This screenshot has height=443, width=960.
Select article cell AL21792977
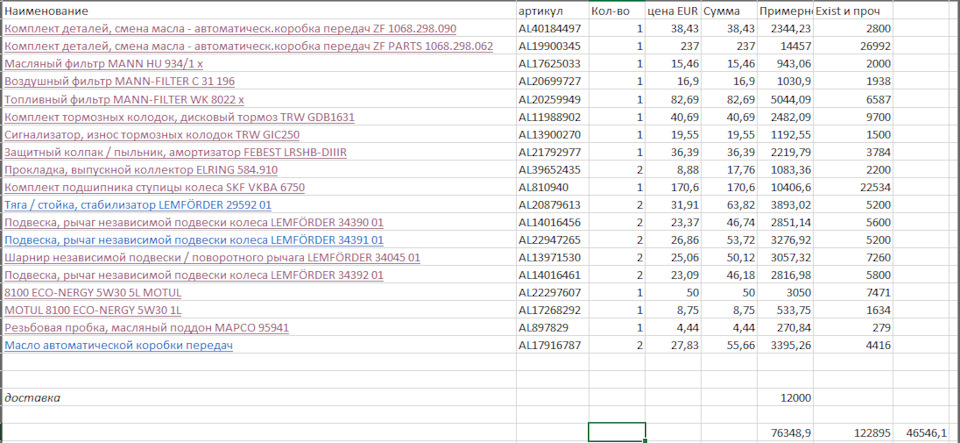(553, 152)
